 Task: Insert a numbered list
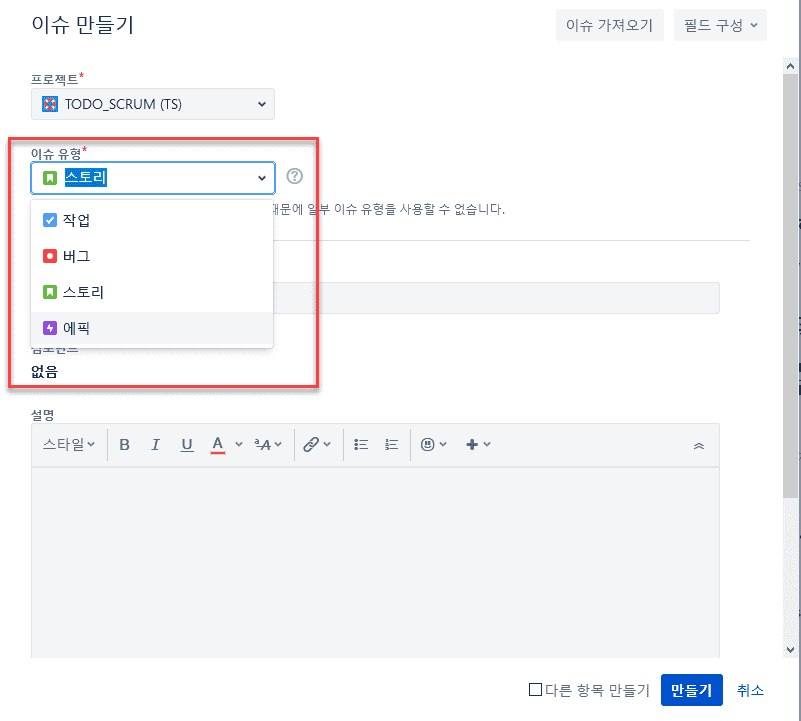pyautogui.click(x=391, y=445)
